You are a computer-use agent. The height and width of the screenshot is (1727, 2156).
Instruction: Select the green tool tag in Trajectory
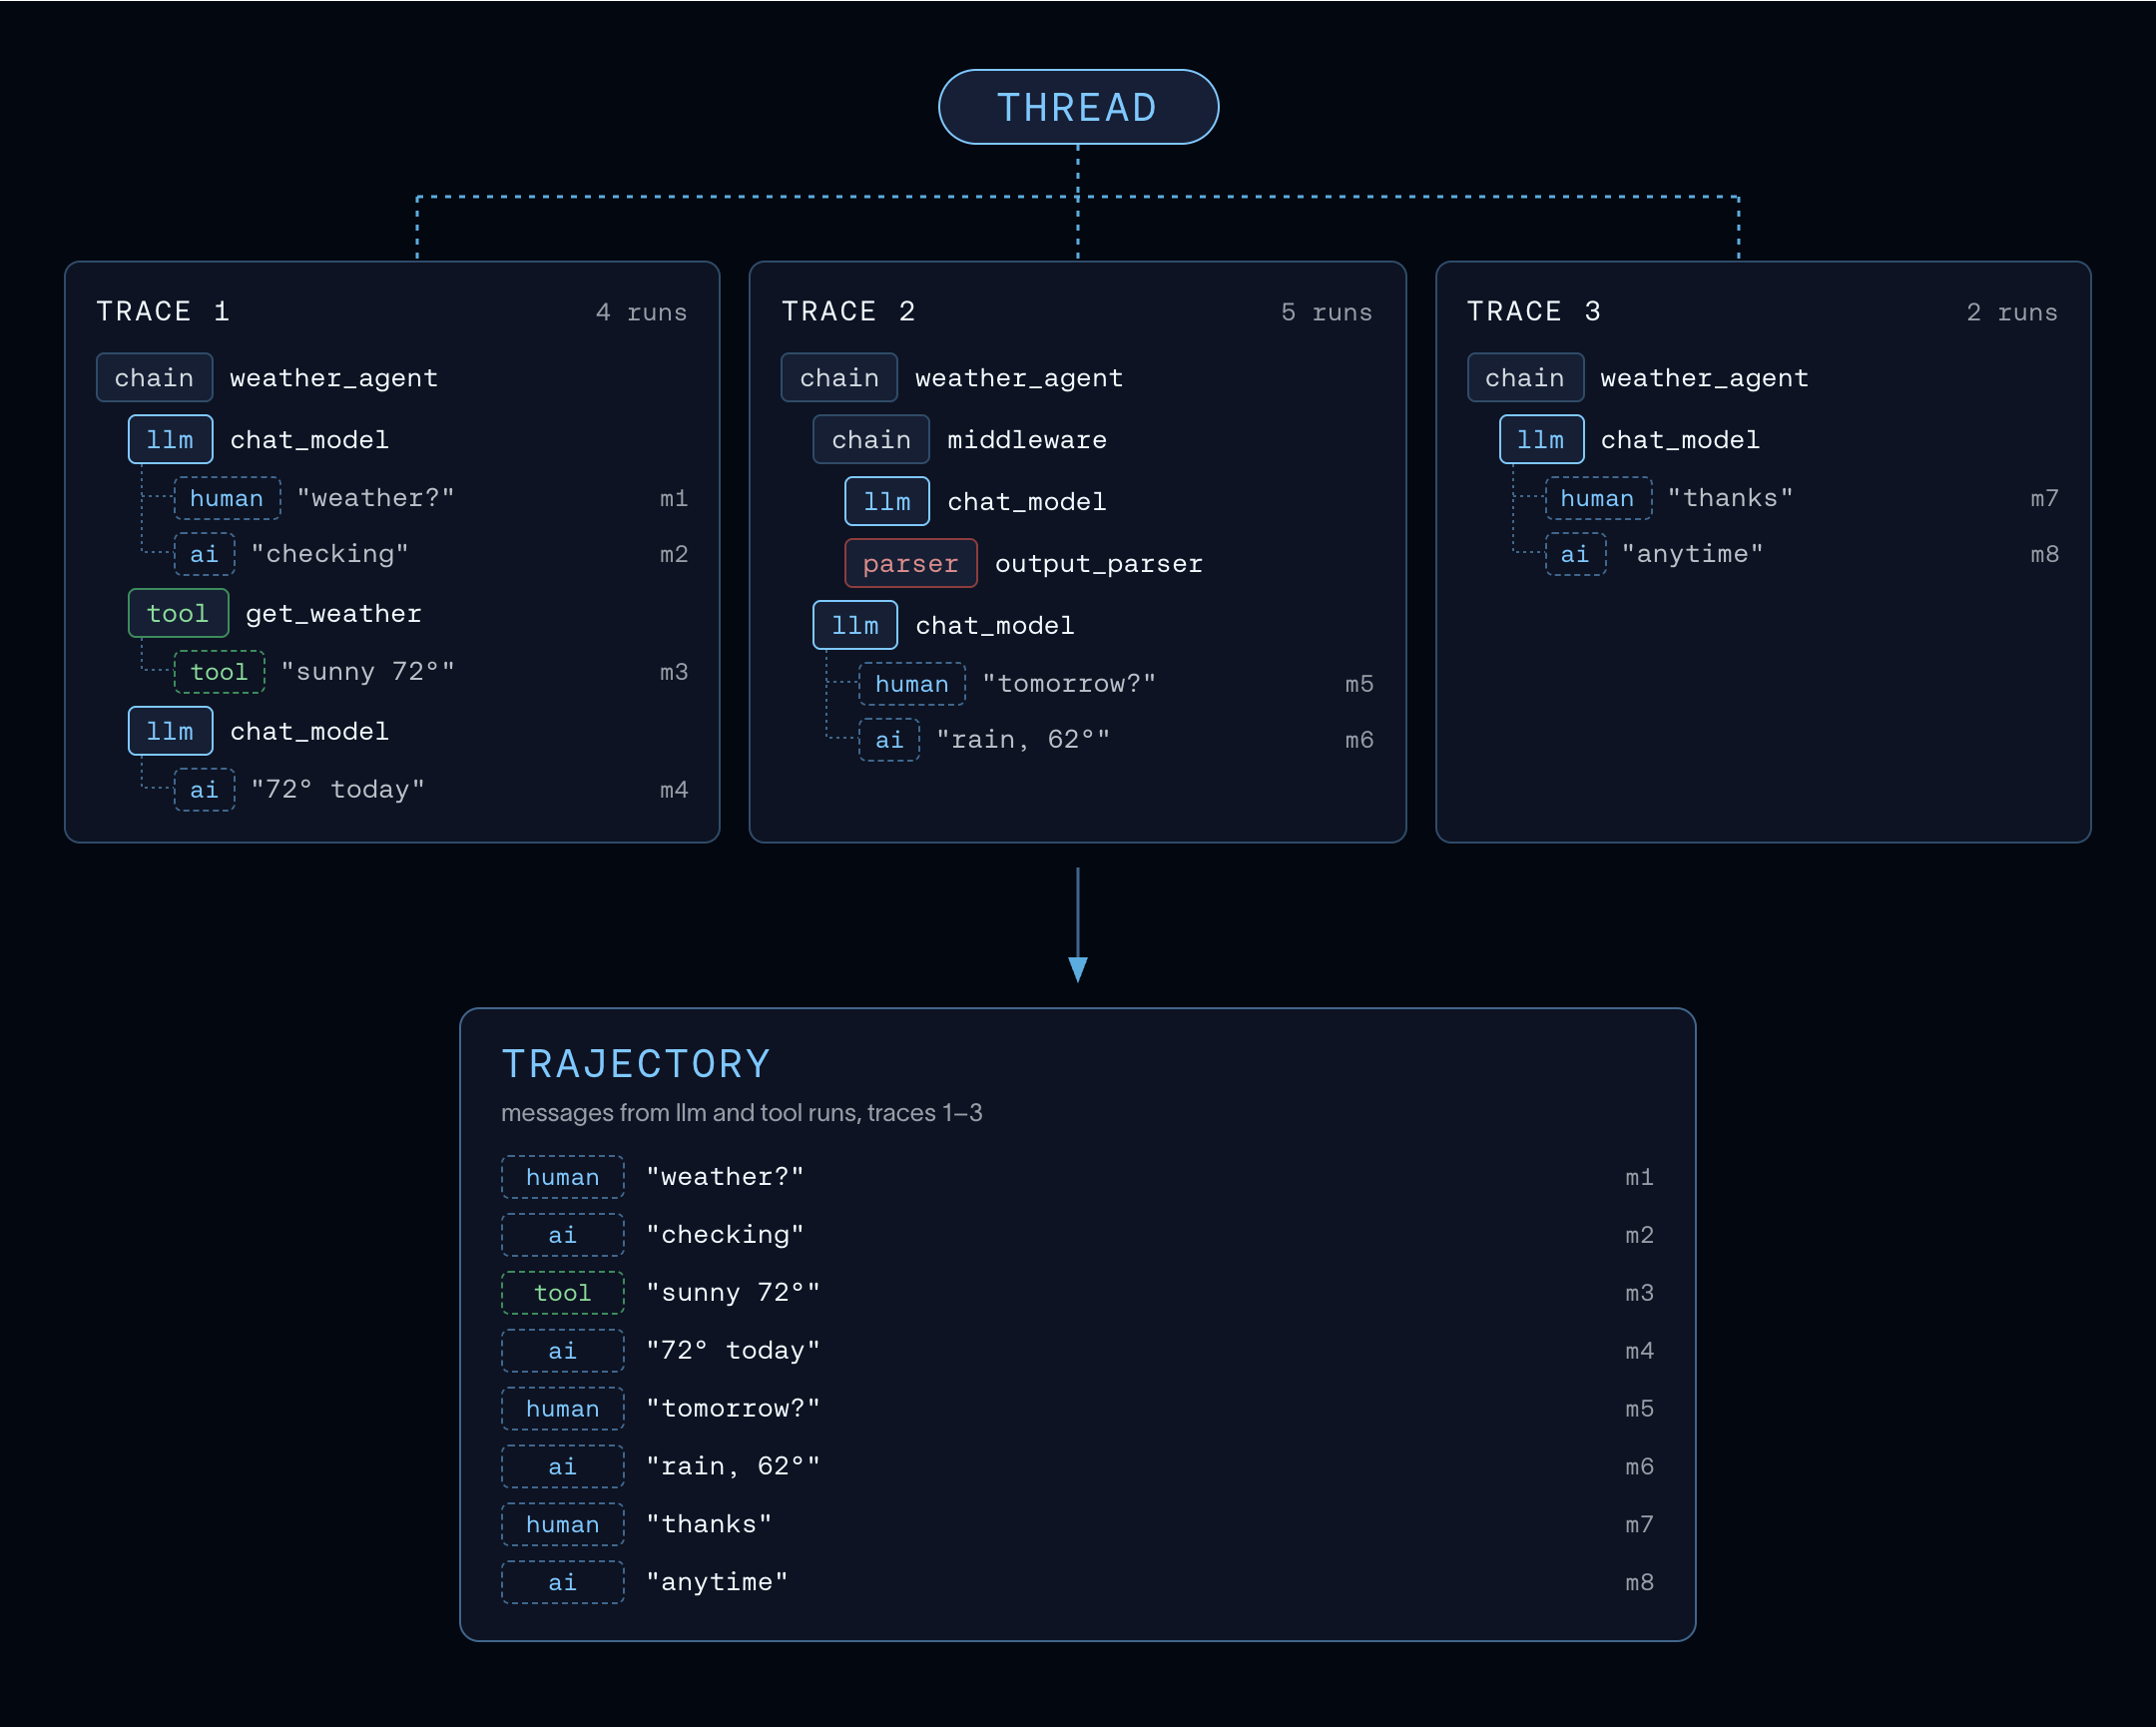[563, 1293]
